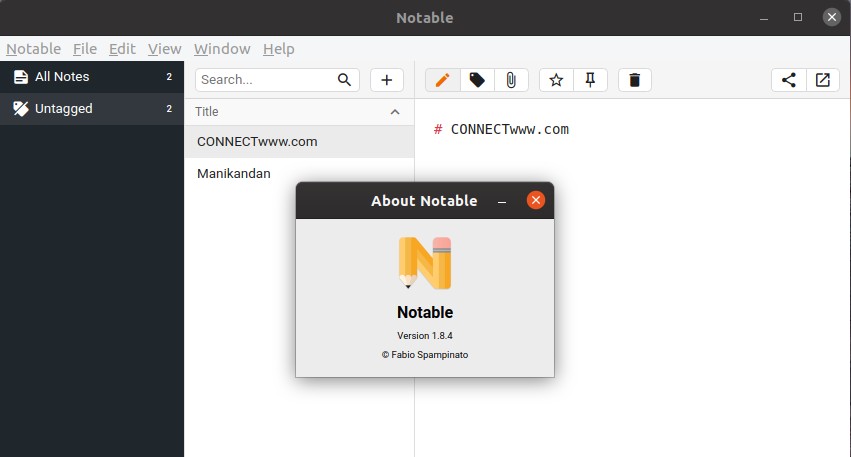Click Version 1.8.4 text
Image resolution: width=851 pixels, height=457 pixels.
(x=425, y=336)
